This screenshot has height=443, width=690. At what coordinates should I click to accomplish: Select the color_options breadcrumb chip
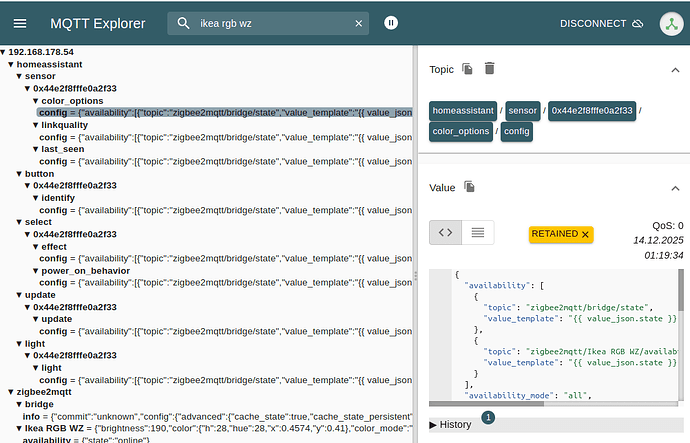(461, 132)
